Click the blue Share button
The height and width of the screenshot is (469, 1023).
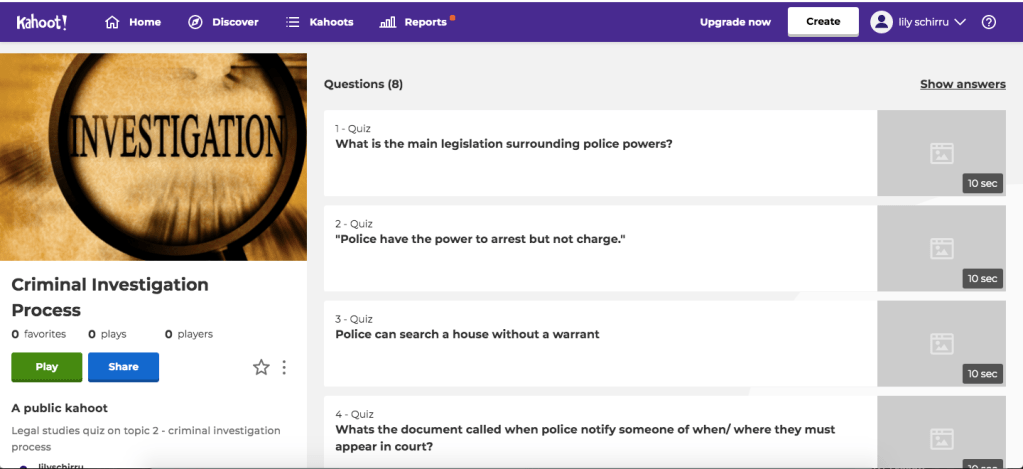coord(123,367)
